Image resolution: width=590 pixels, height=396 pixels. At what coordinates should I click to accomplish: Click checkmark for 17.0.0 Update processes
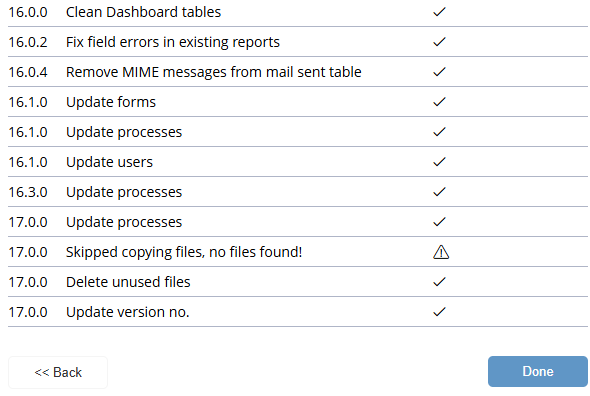point(439,222)
